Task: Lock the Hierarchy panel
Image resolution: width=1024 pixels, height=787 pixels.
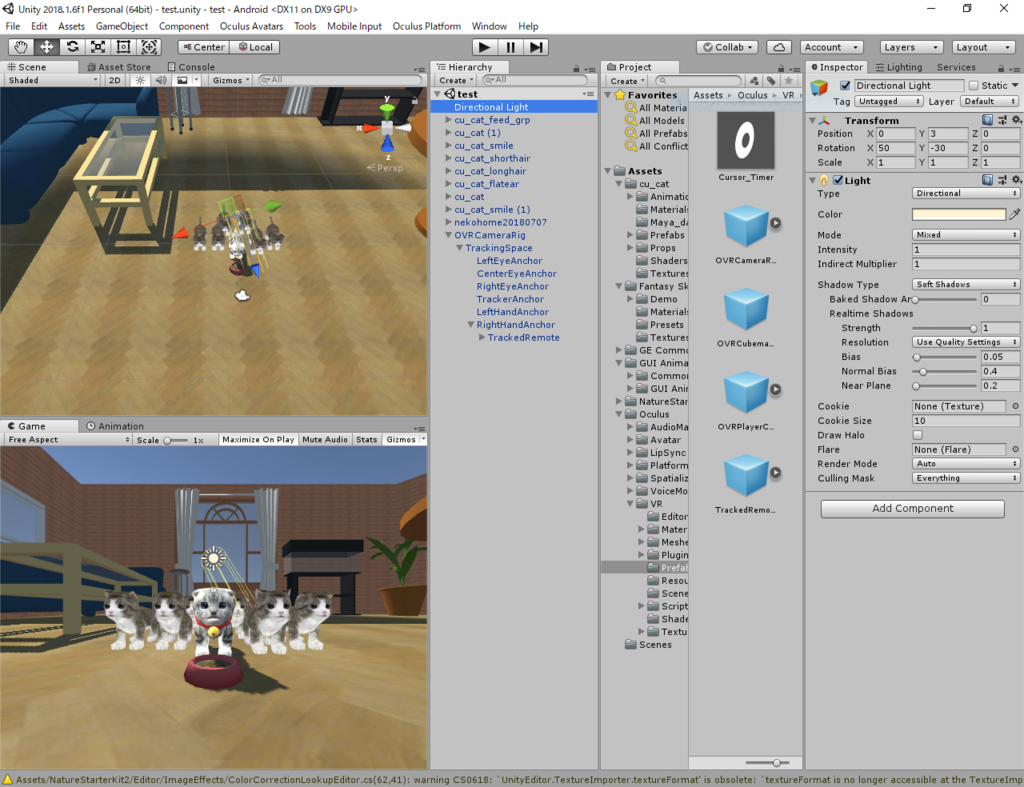Action: click(576, 68)
